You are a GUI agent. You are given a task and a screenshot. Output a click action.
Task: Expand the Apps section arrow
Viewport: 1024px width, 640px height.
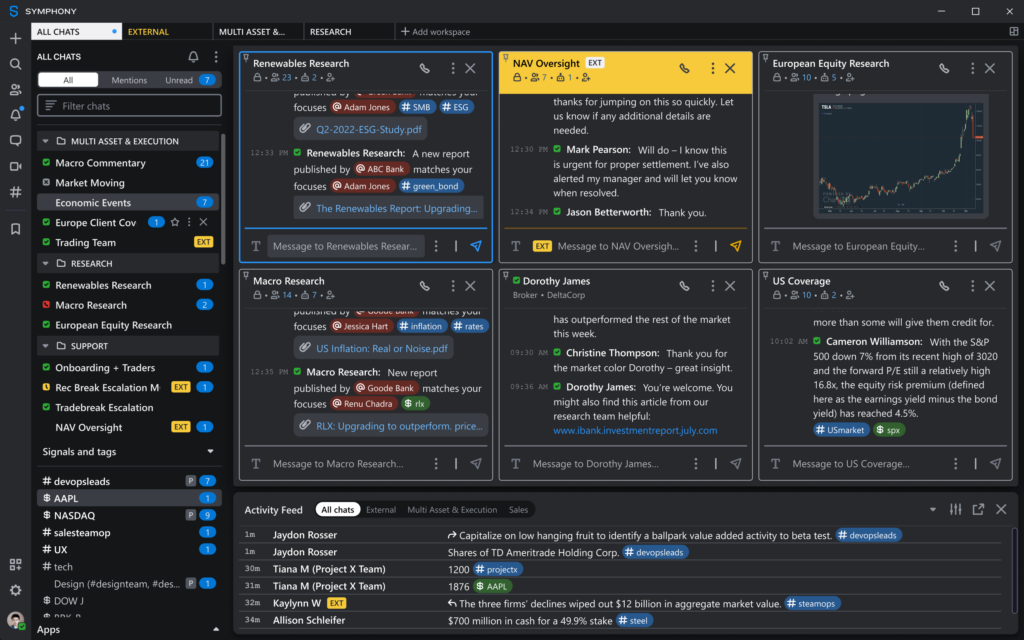click(216, 630)
